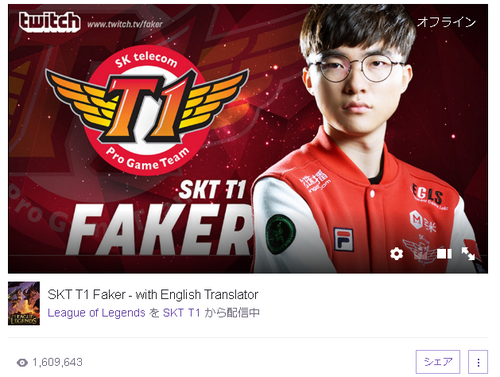Image resolution: width=500 pixels, height=377 pixels.
Task: Click the large FAKER banner text
Action: pos(160,229)
